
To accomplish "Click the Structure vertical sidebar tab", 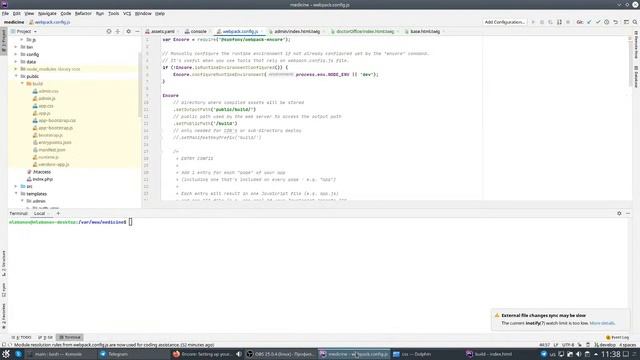I will (x=4, y=264).
